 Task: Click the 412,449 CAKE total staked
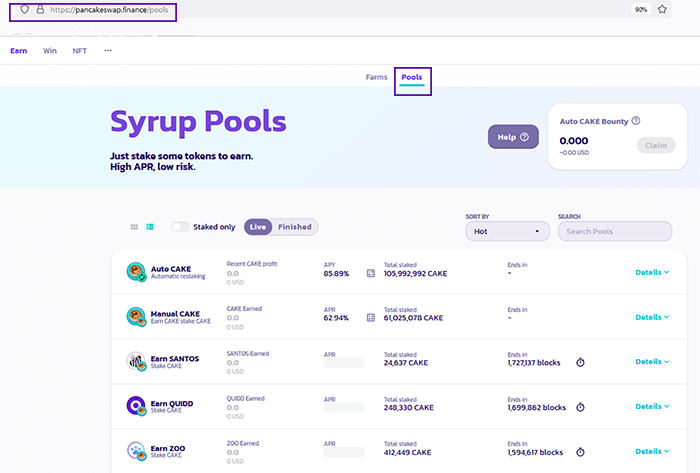tap(408, 452)
